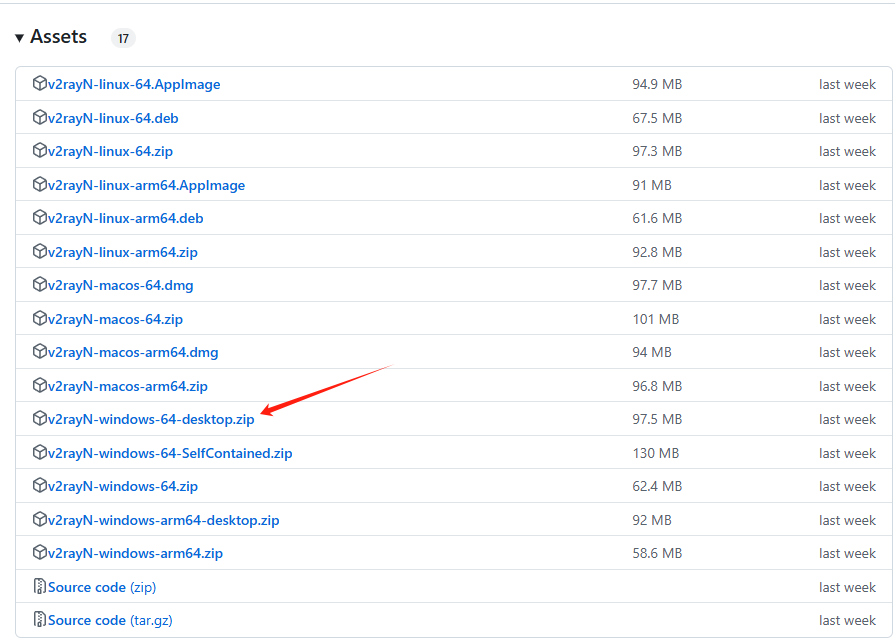Click the package icon beside v2rayN-linux-arm64.AppImage
This screenshot has width=895, height=643.
pos(39,184)
